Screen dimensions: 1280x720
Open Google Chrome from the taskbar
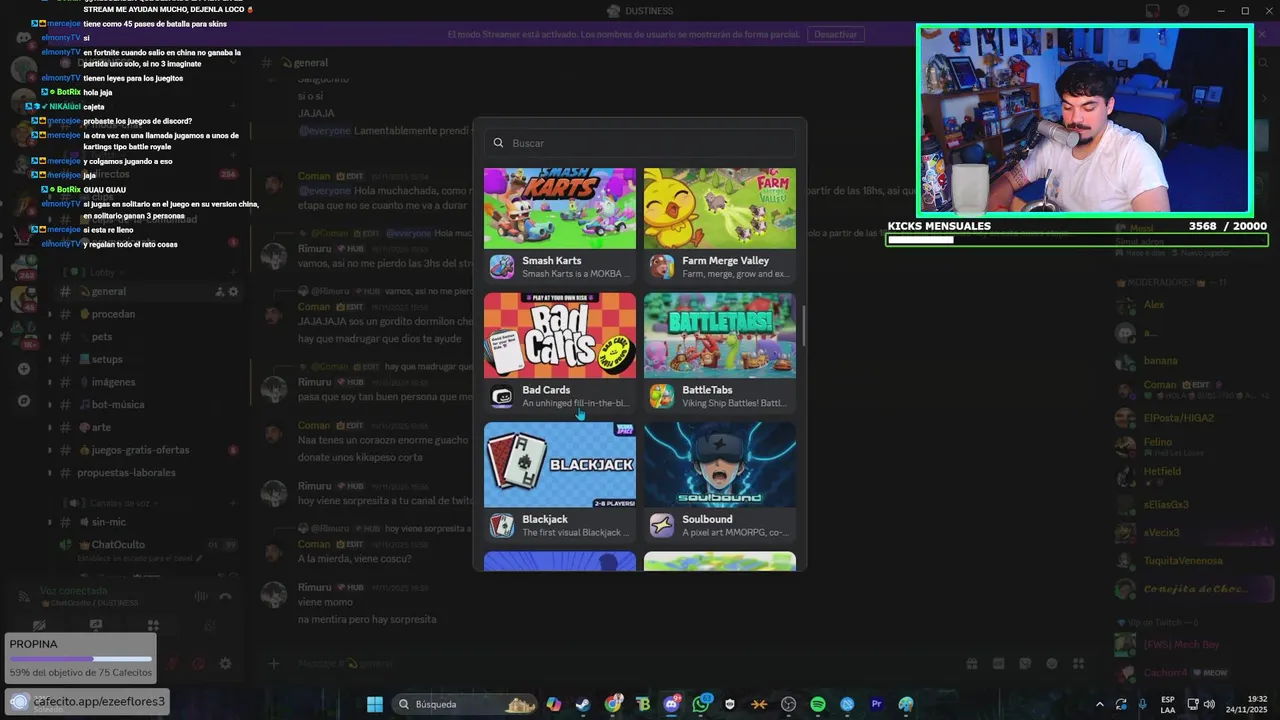click(x=612, y=704)
